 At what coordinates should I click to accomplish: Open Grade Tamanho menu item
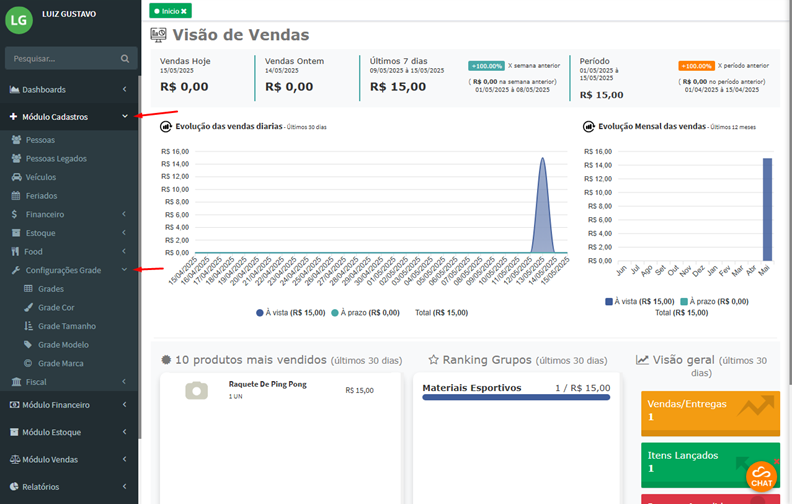pyautogui.click(x=67, y=326)
